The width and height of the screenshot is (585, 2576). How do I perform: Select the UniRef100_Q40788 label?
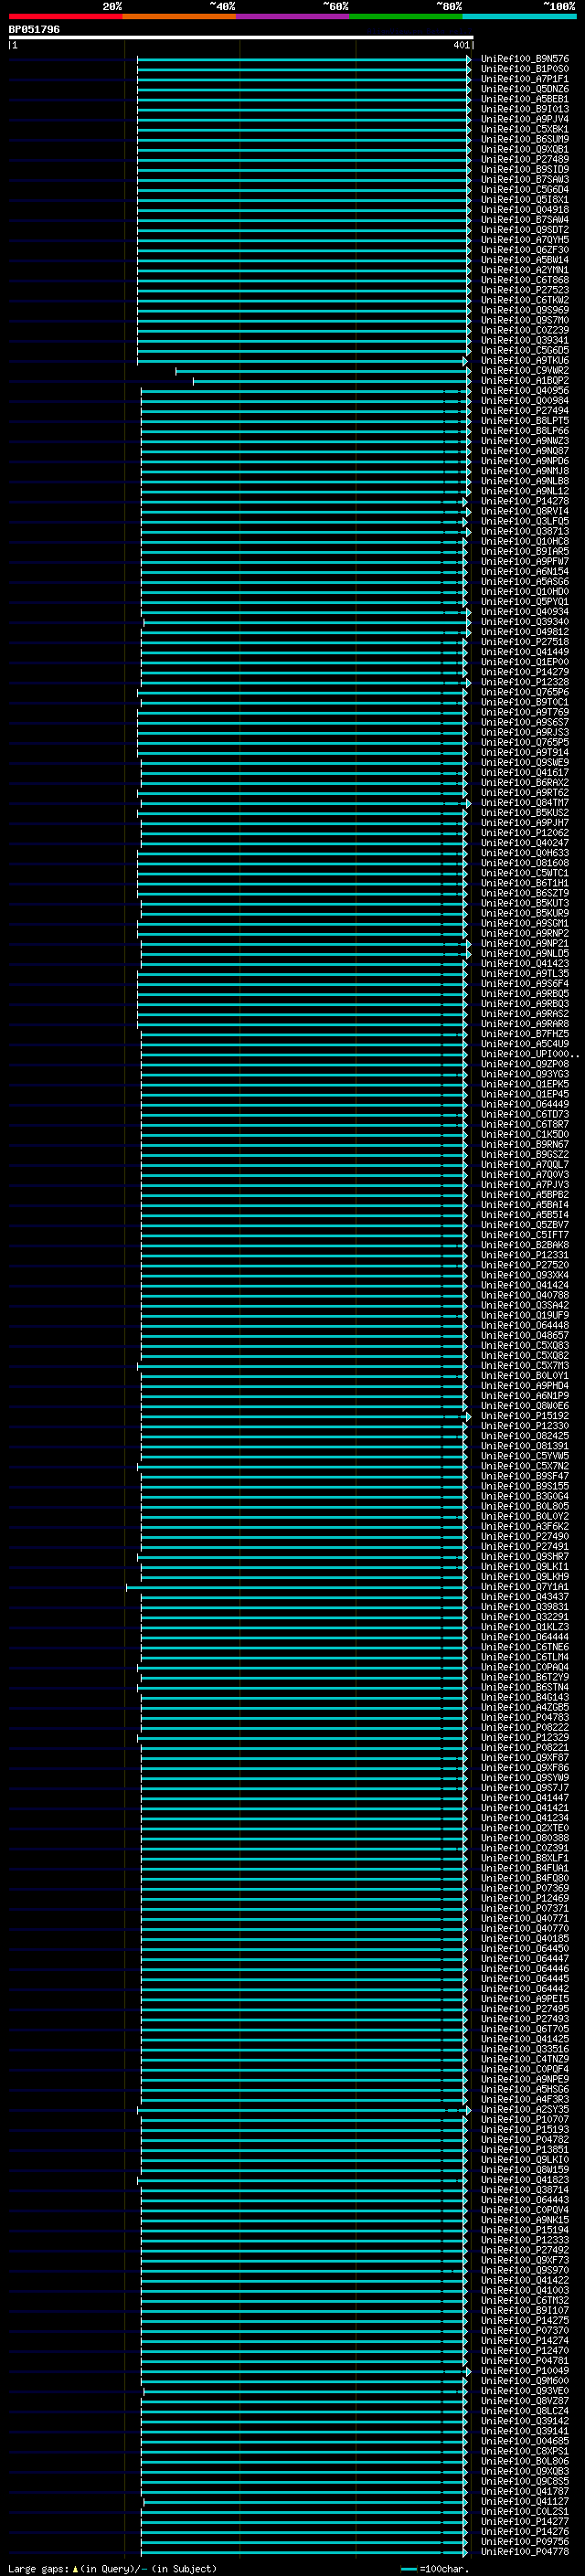click(524, 1295)
